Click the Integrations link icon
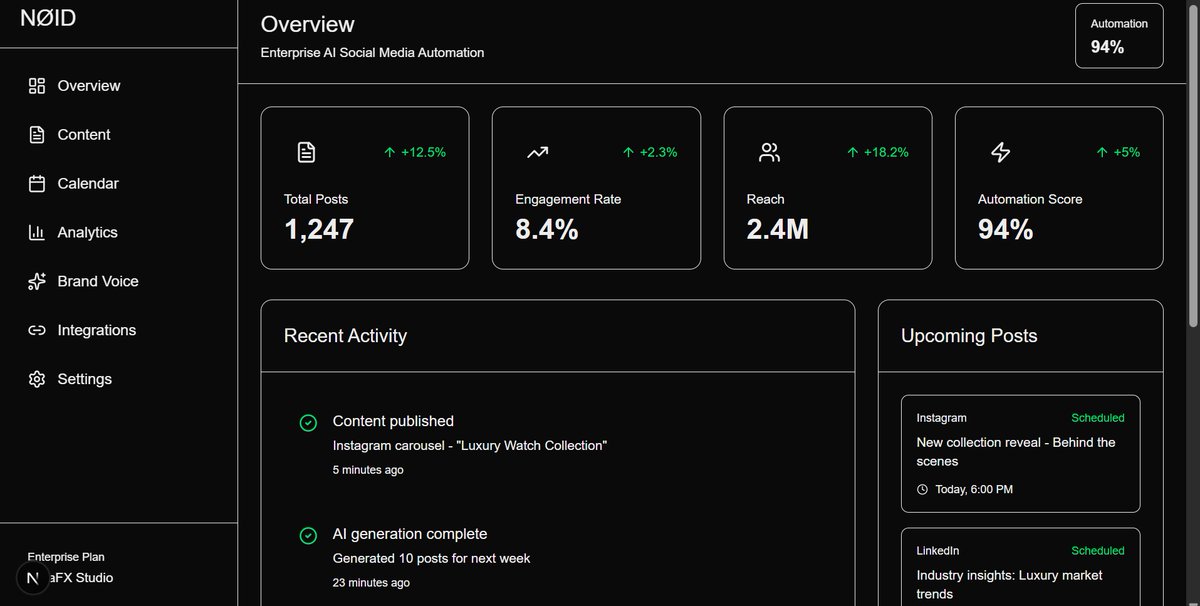Screen dimensions: 1200x606 pos(37,331)
